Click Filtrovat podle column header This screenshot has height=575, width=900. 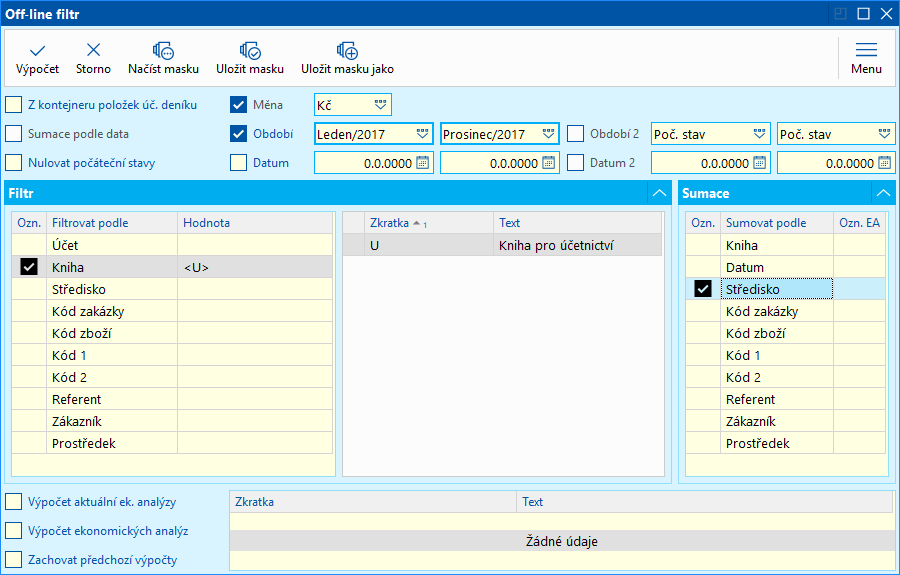point(112,223)
